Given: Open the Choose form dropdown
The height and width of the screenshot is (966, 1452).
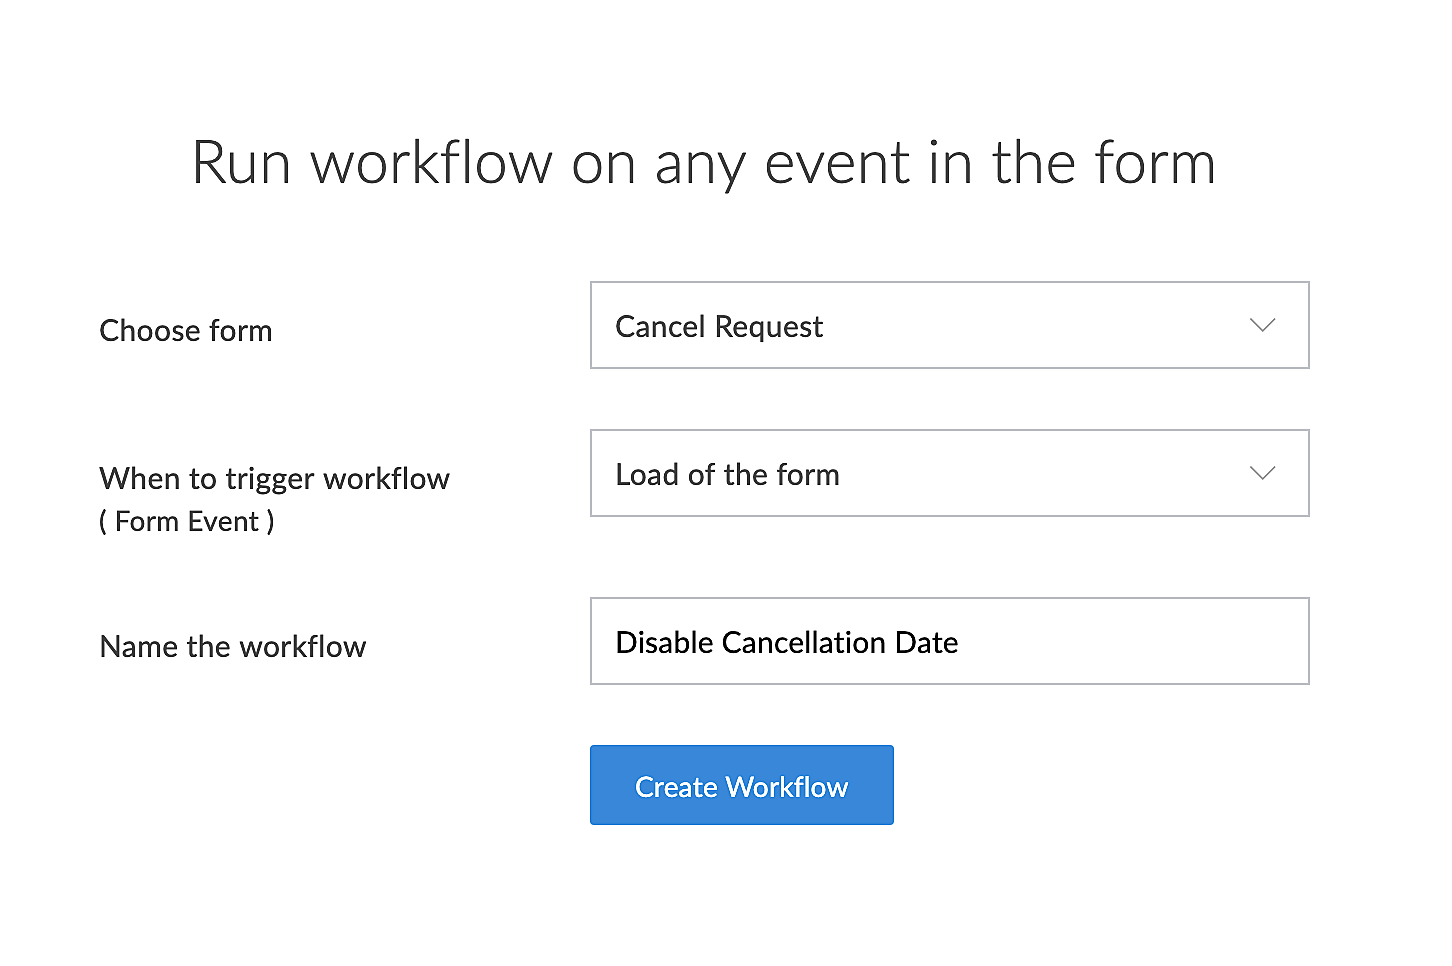Looking at the screenshot, I should (x=948, y=325).
